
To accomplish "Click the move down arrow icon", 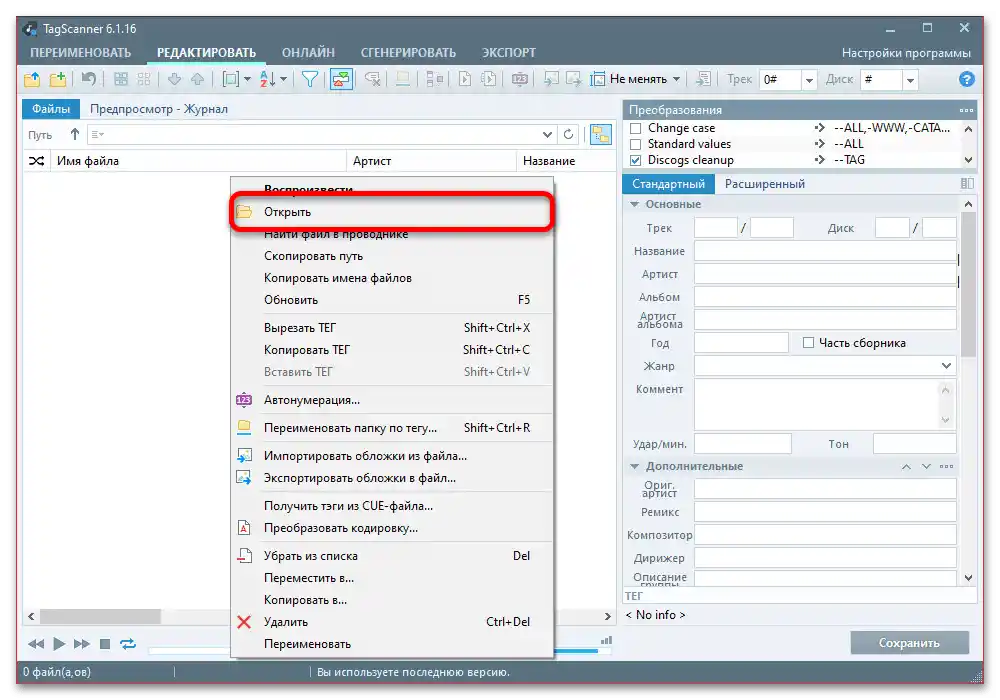I will point(174,79).
